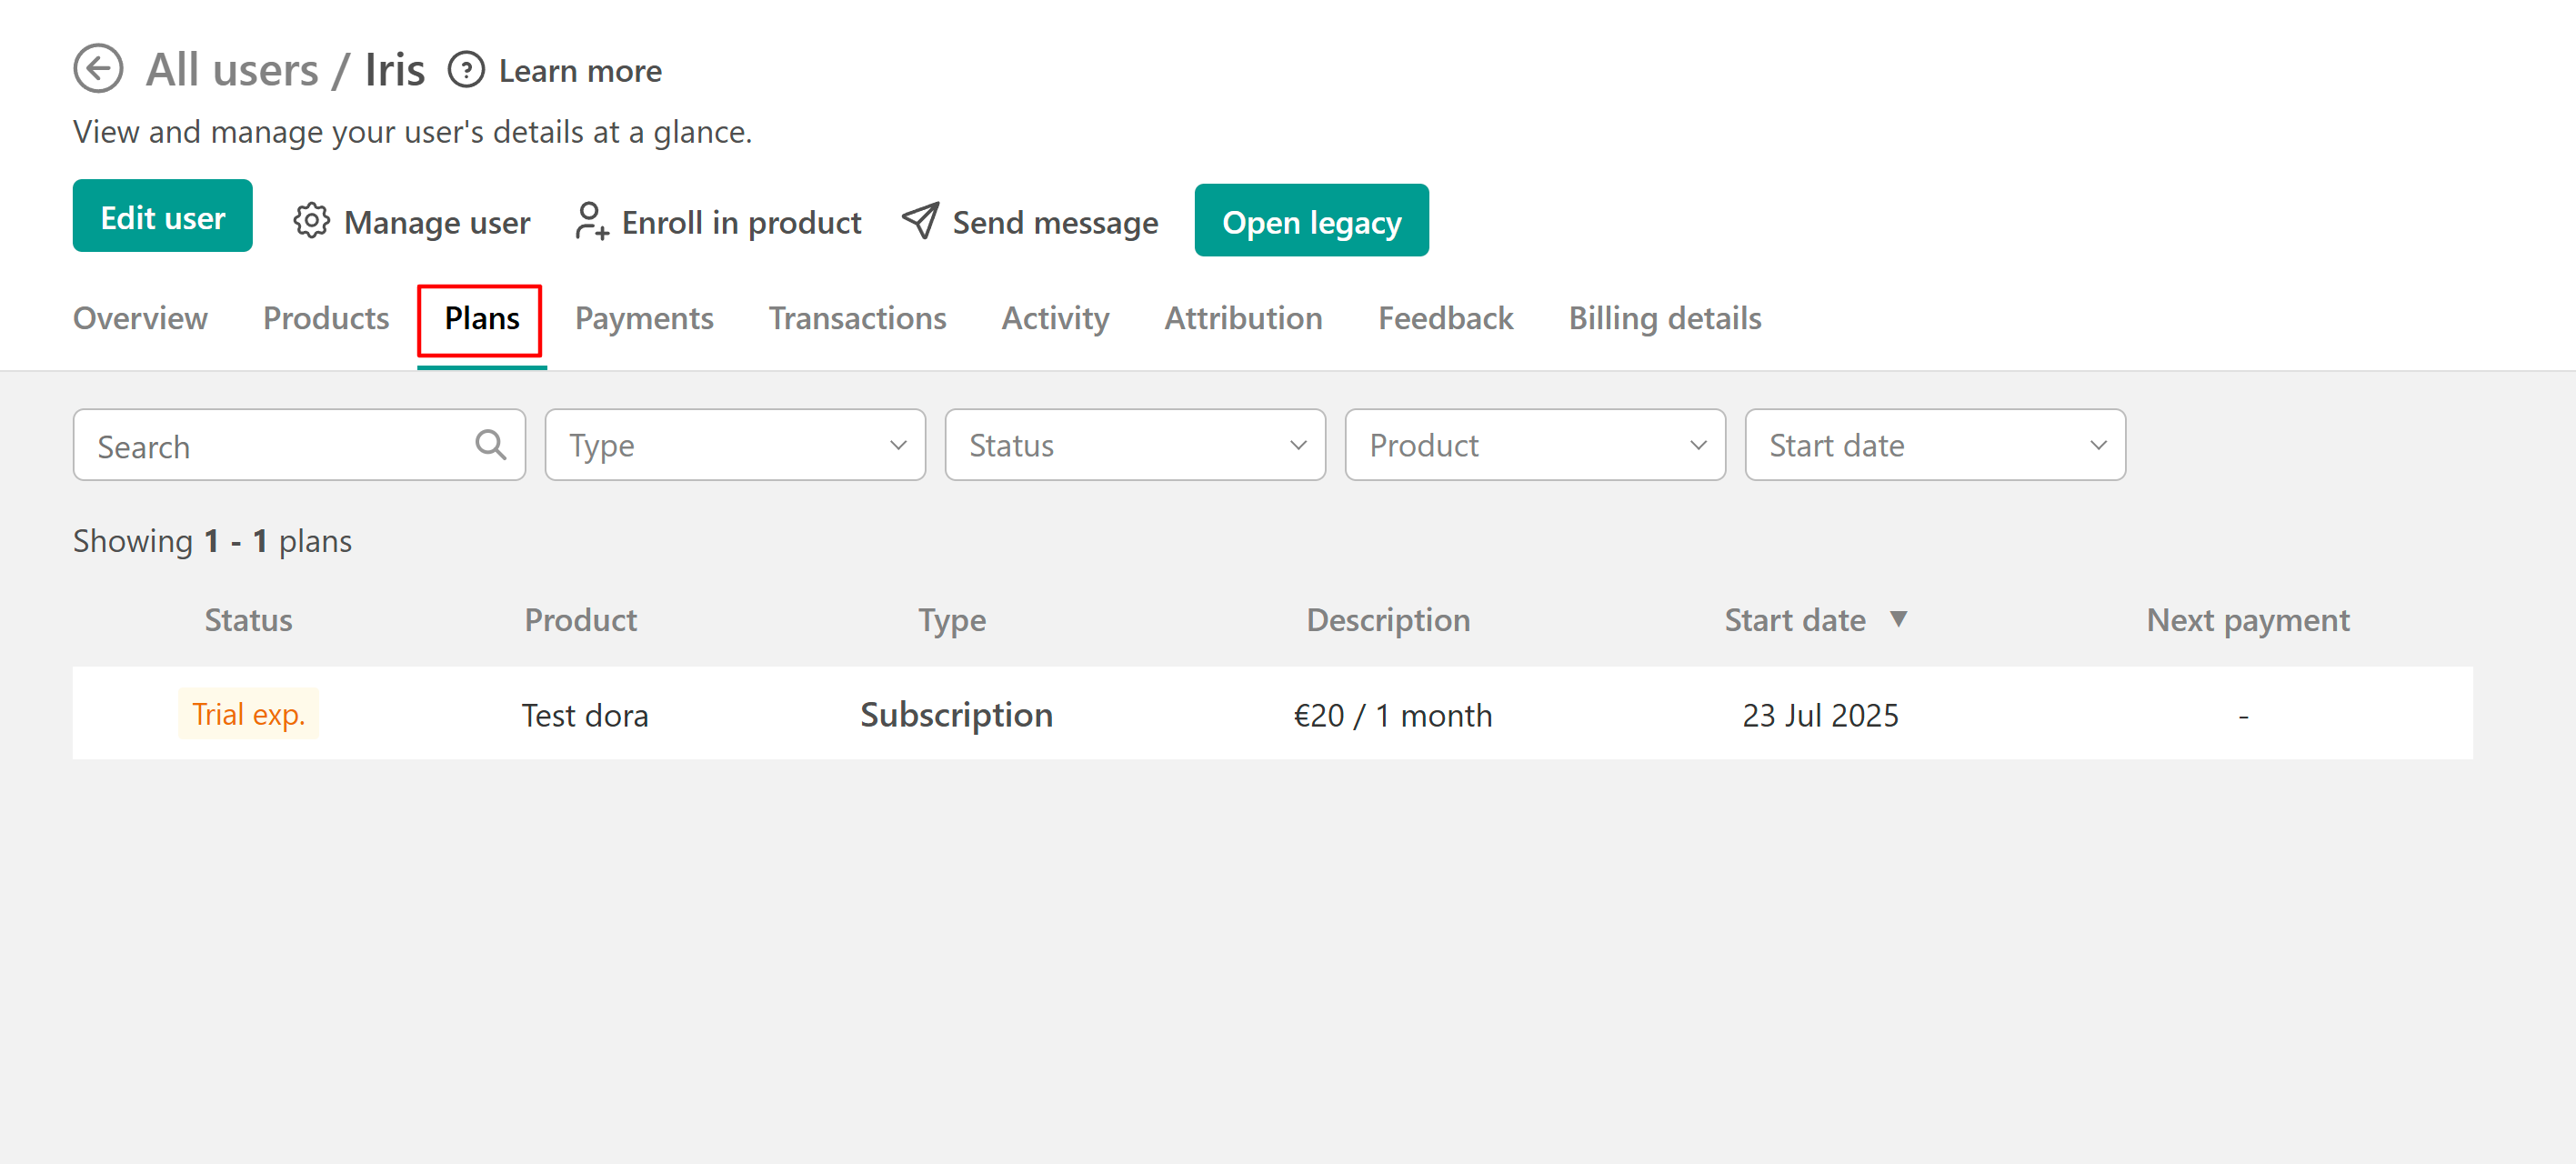This screenshot has width=2576, height=1164.
Task: Click the Send message paper plane icon
Action: click(x=920, y=221)
